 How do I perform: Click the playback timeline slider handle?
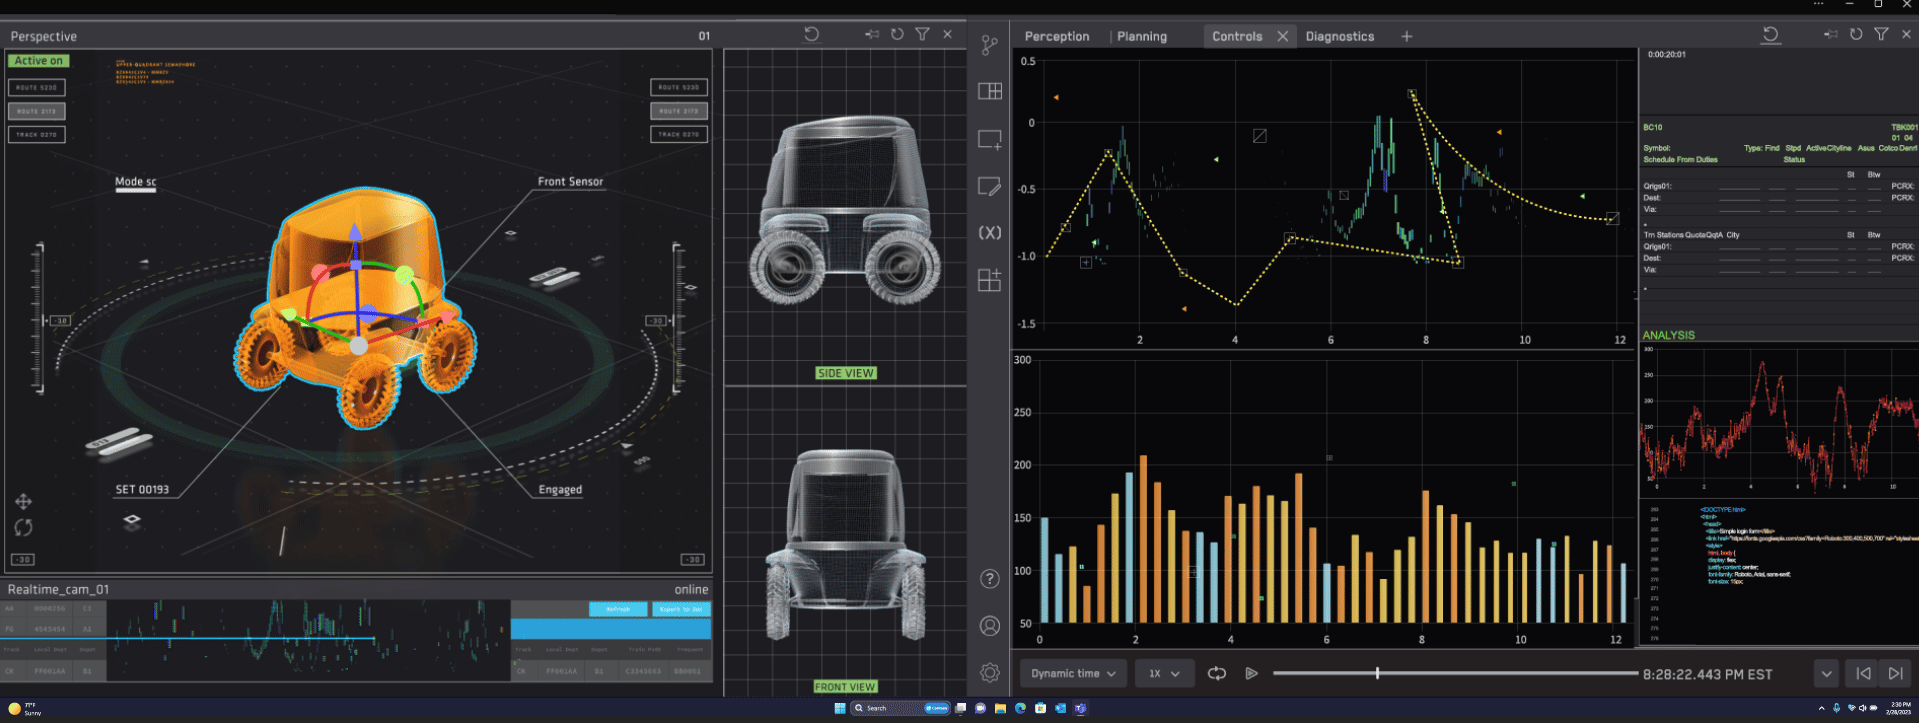point(1377,673)
